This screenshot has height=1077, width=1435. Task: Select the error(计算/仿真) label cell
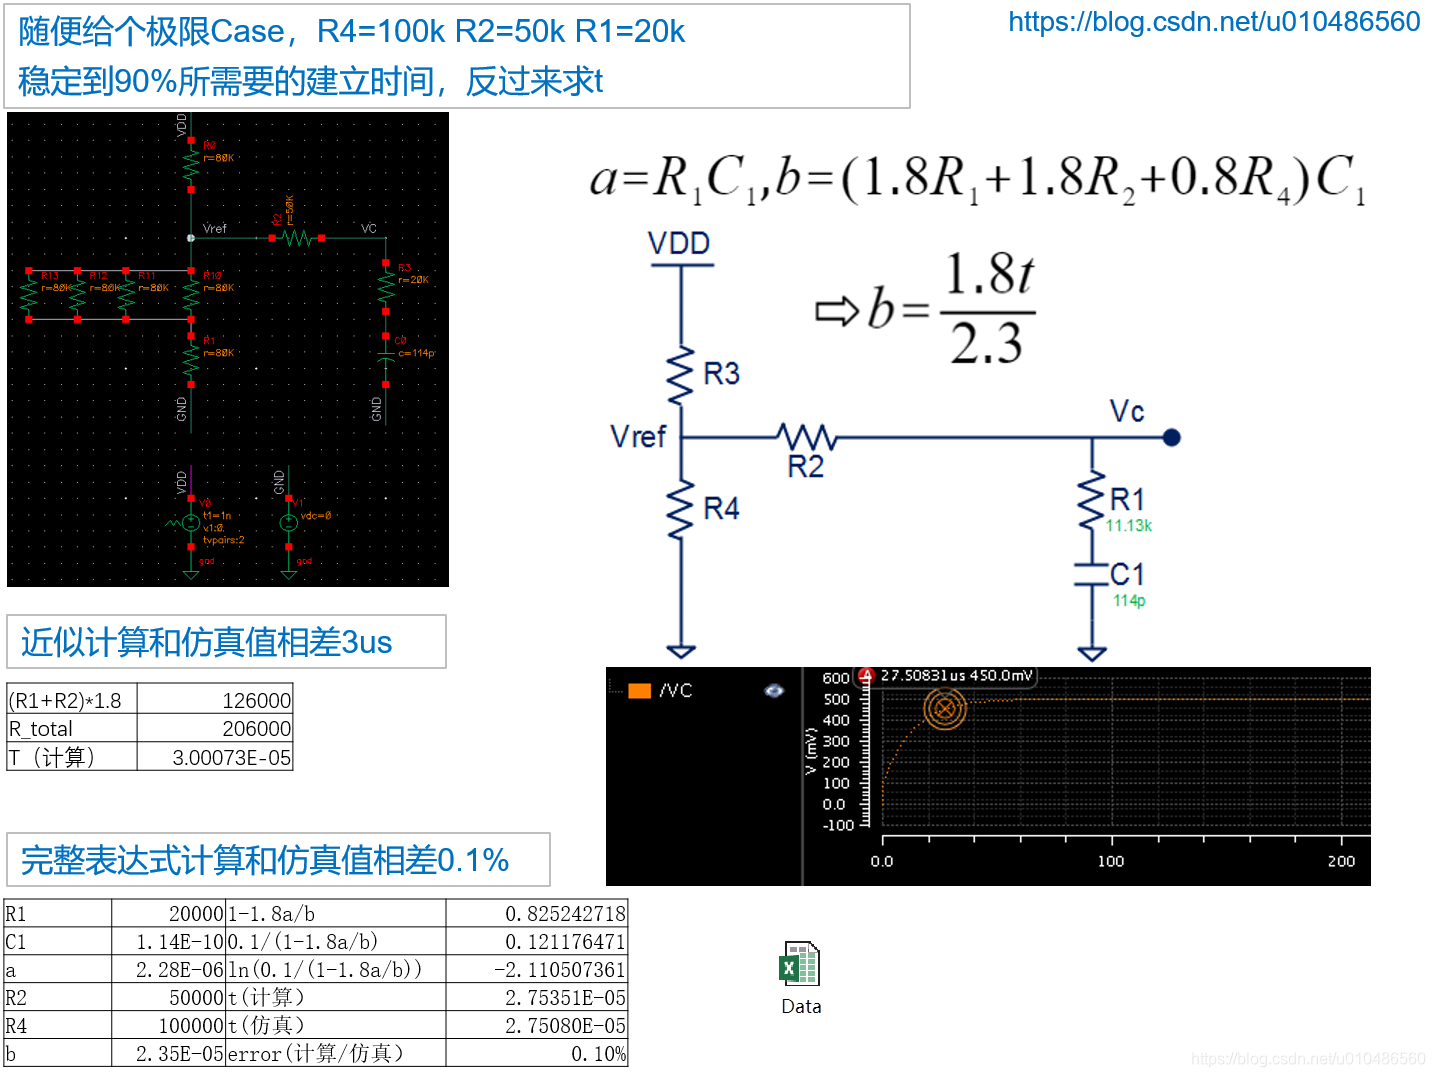[336, 1053]
